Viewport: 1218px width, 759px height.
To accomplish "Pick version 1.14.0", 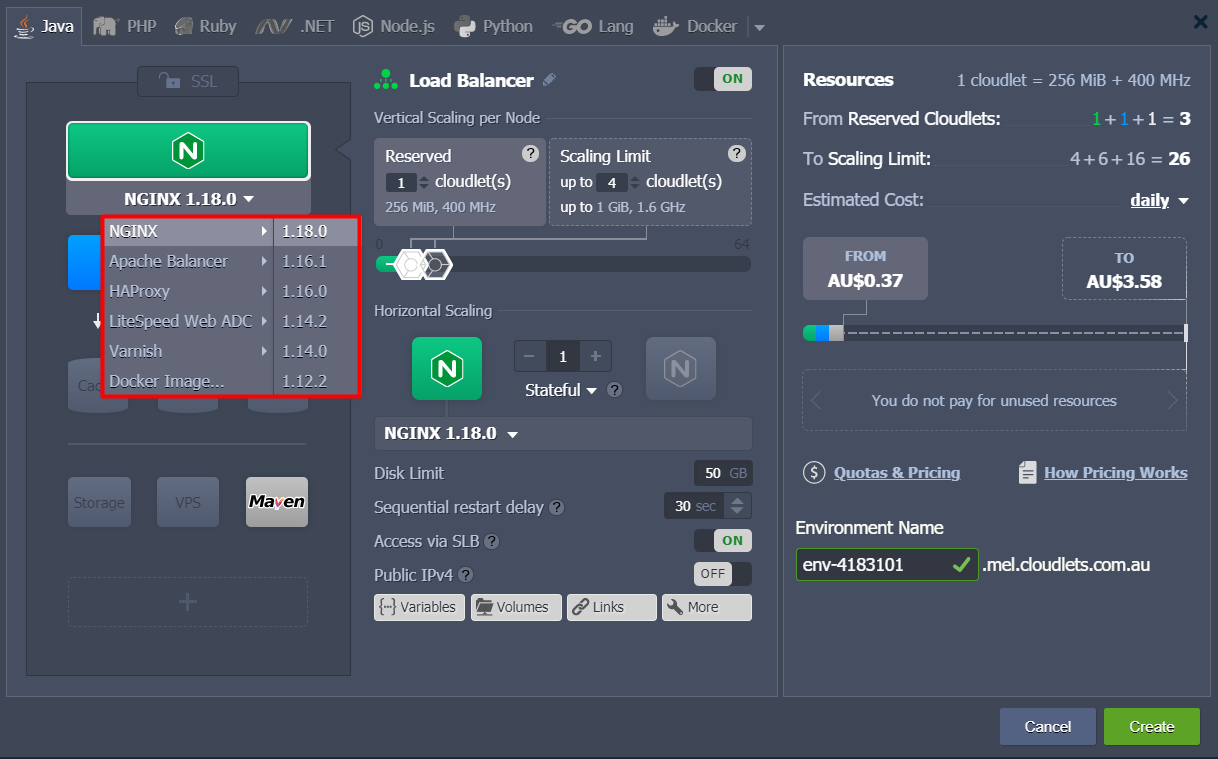I will (315, 351).
